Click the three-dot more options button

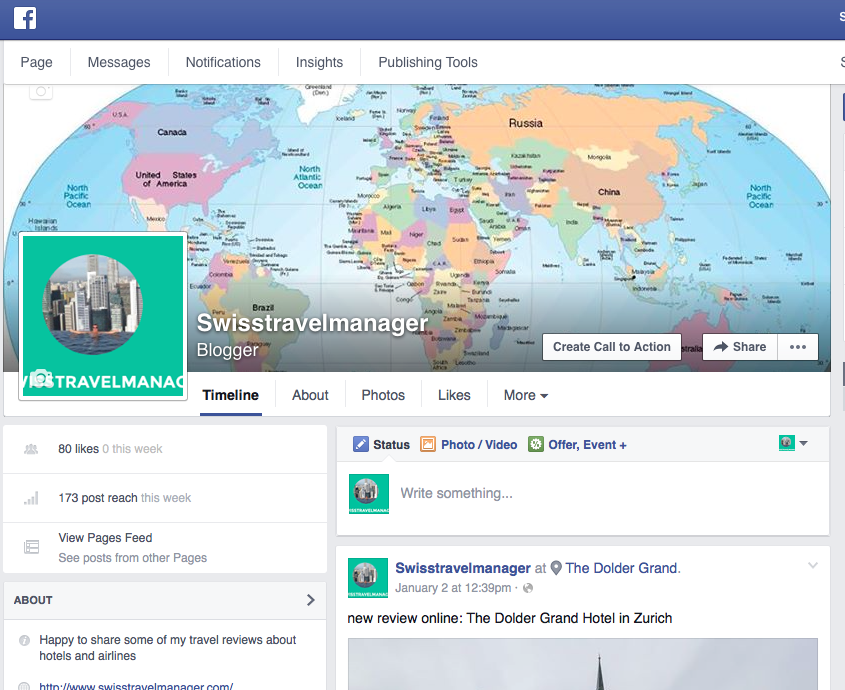[x=797, y=347]
